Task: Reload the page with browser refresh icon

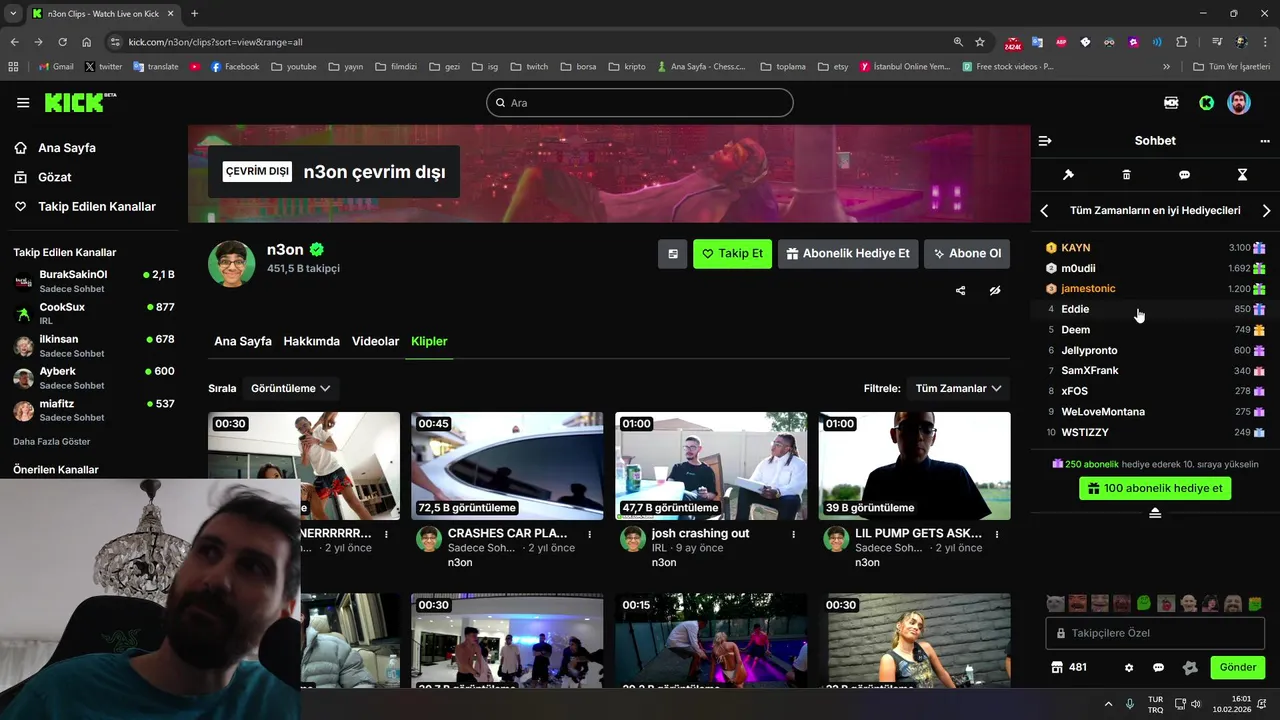Action: (x=62, y=42)
